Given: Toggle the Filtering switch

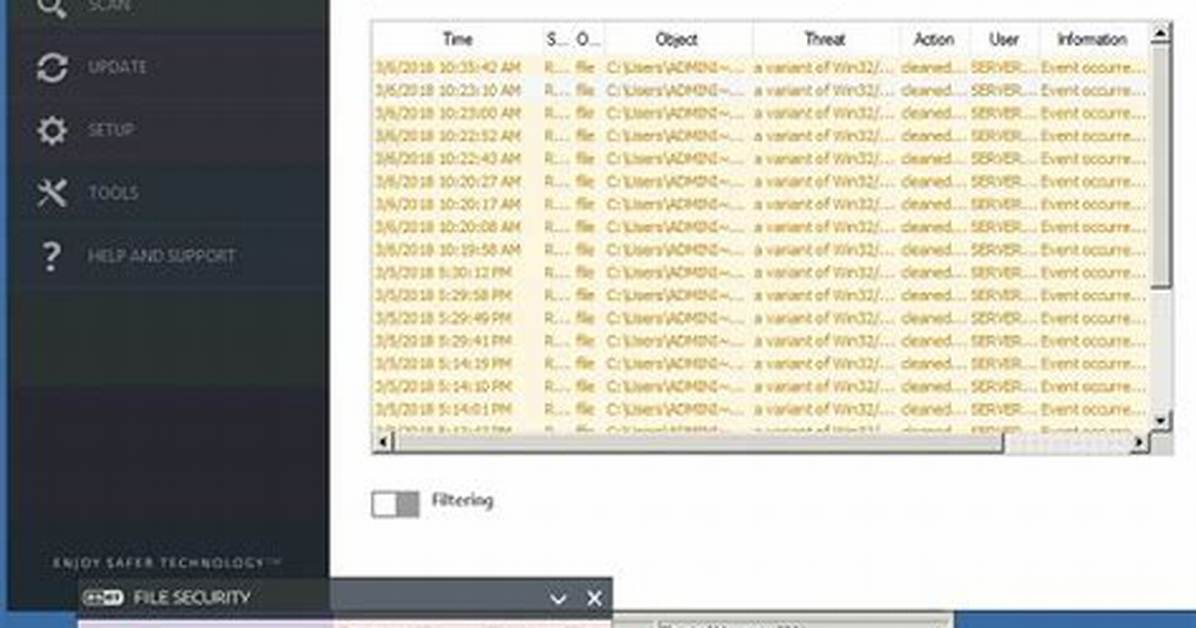Looking at the screenshot, I should pyautogui.click(x=395, y=504).
